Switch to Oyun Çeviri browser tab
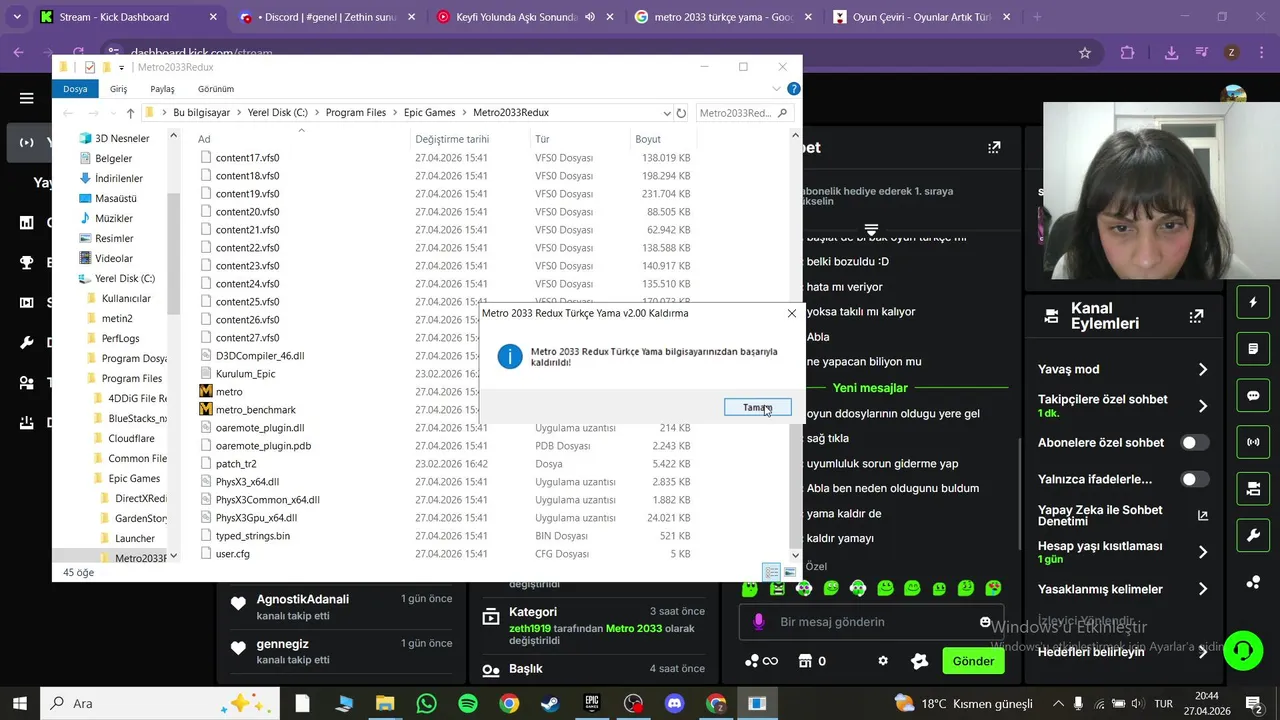The image size is (1280, 720). tap(923, 17)
